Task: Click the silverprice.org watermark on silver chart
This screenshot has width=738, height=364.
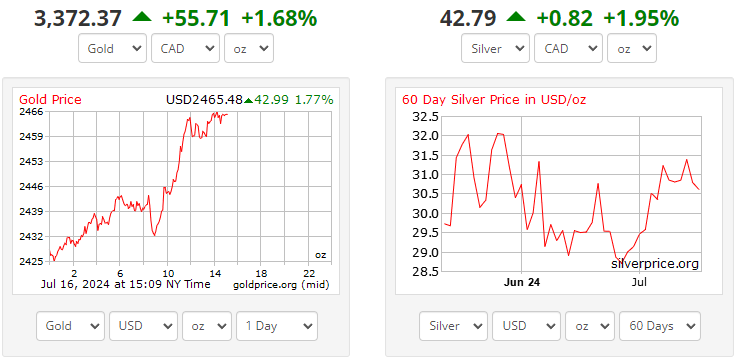Action: click(x=655, y=264)
